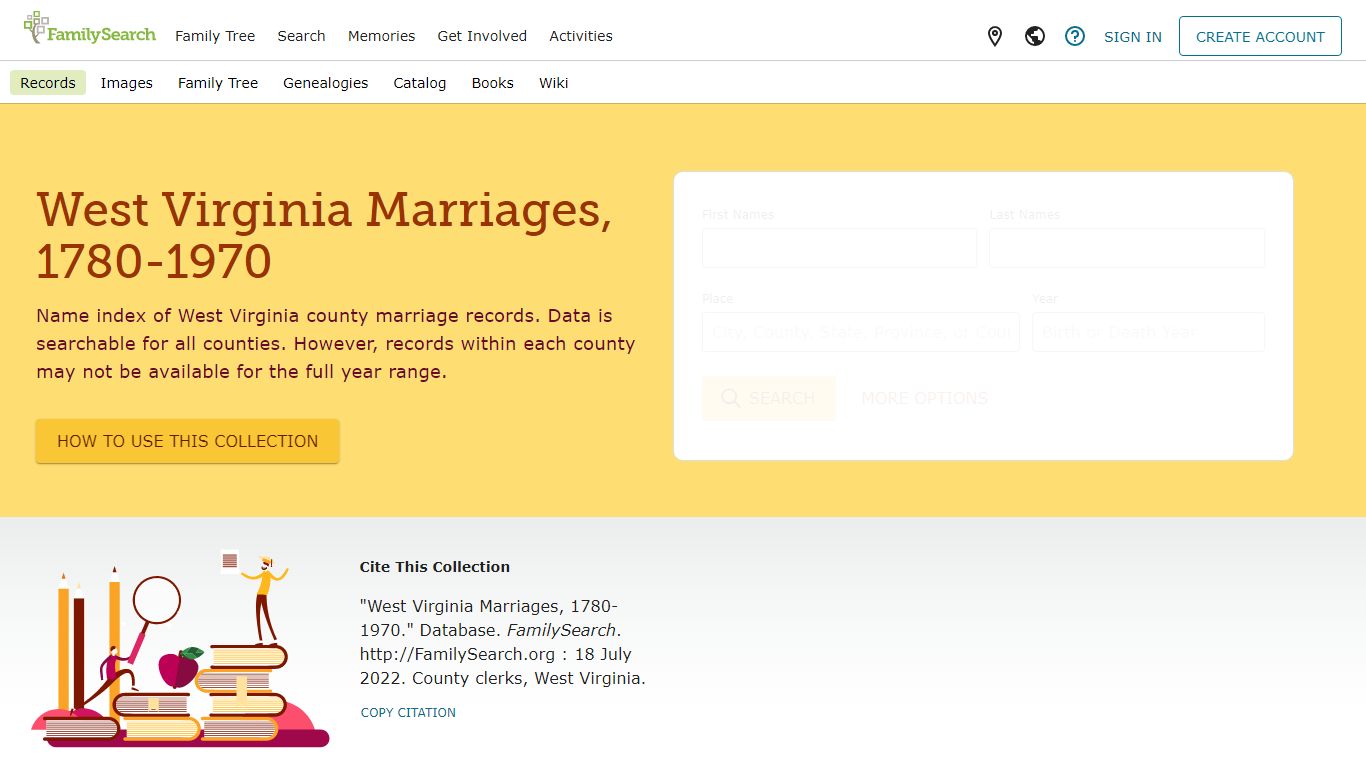
Task: Click How To Use This Collection
Action: click(188, 441)
